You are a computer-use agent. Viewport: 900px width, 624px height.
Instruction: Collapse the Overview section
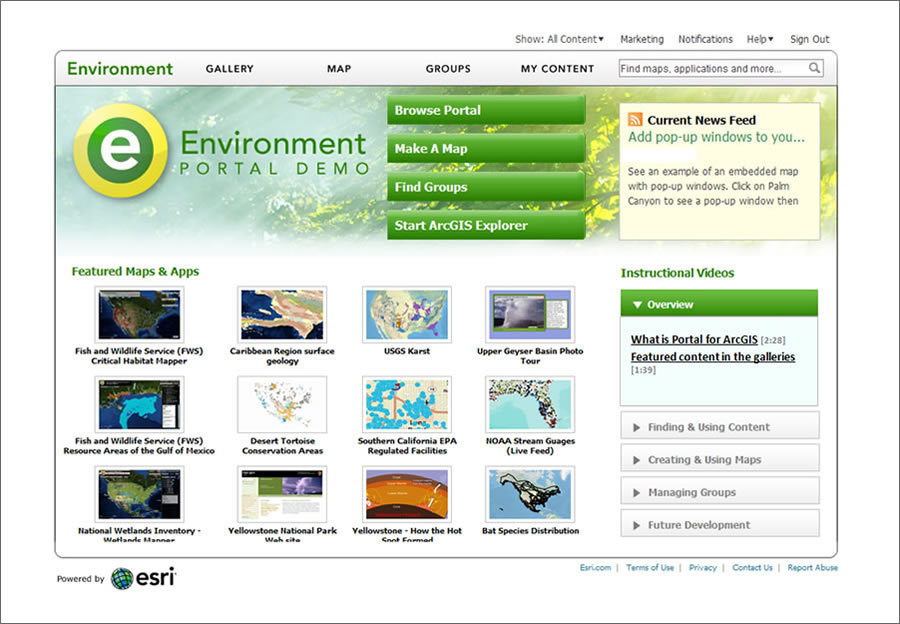719,304
